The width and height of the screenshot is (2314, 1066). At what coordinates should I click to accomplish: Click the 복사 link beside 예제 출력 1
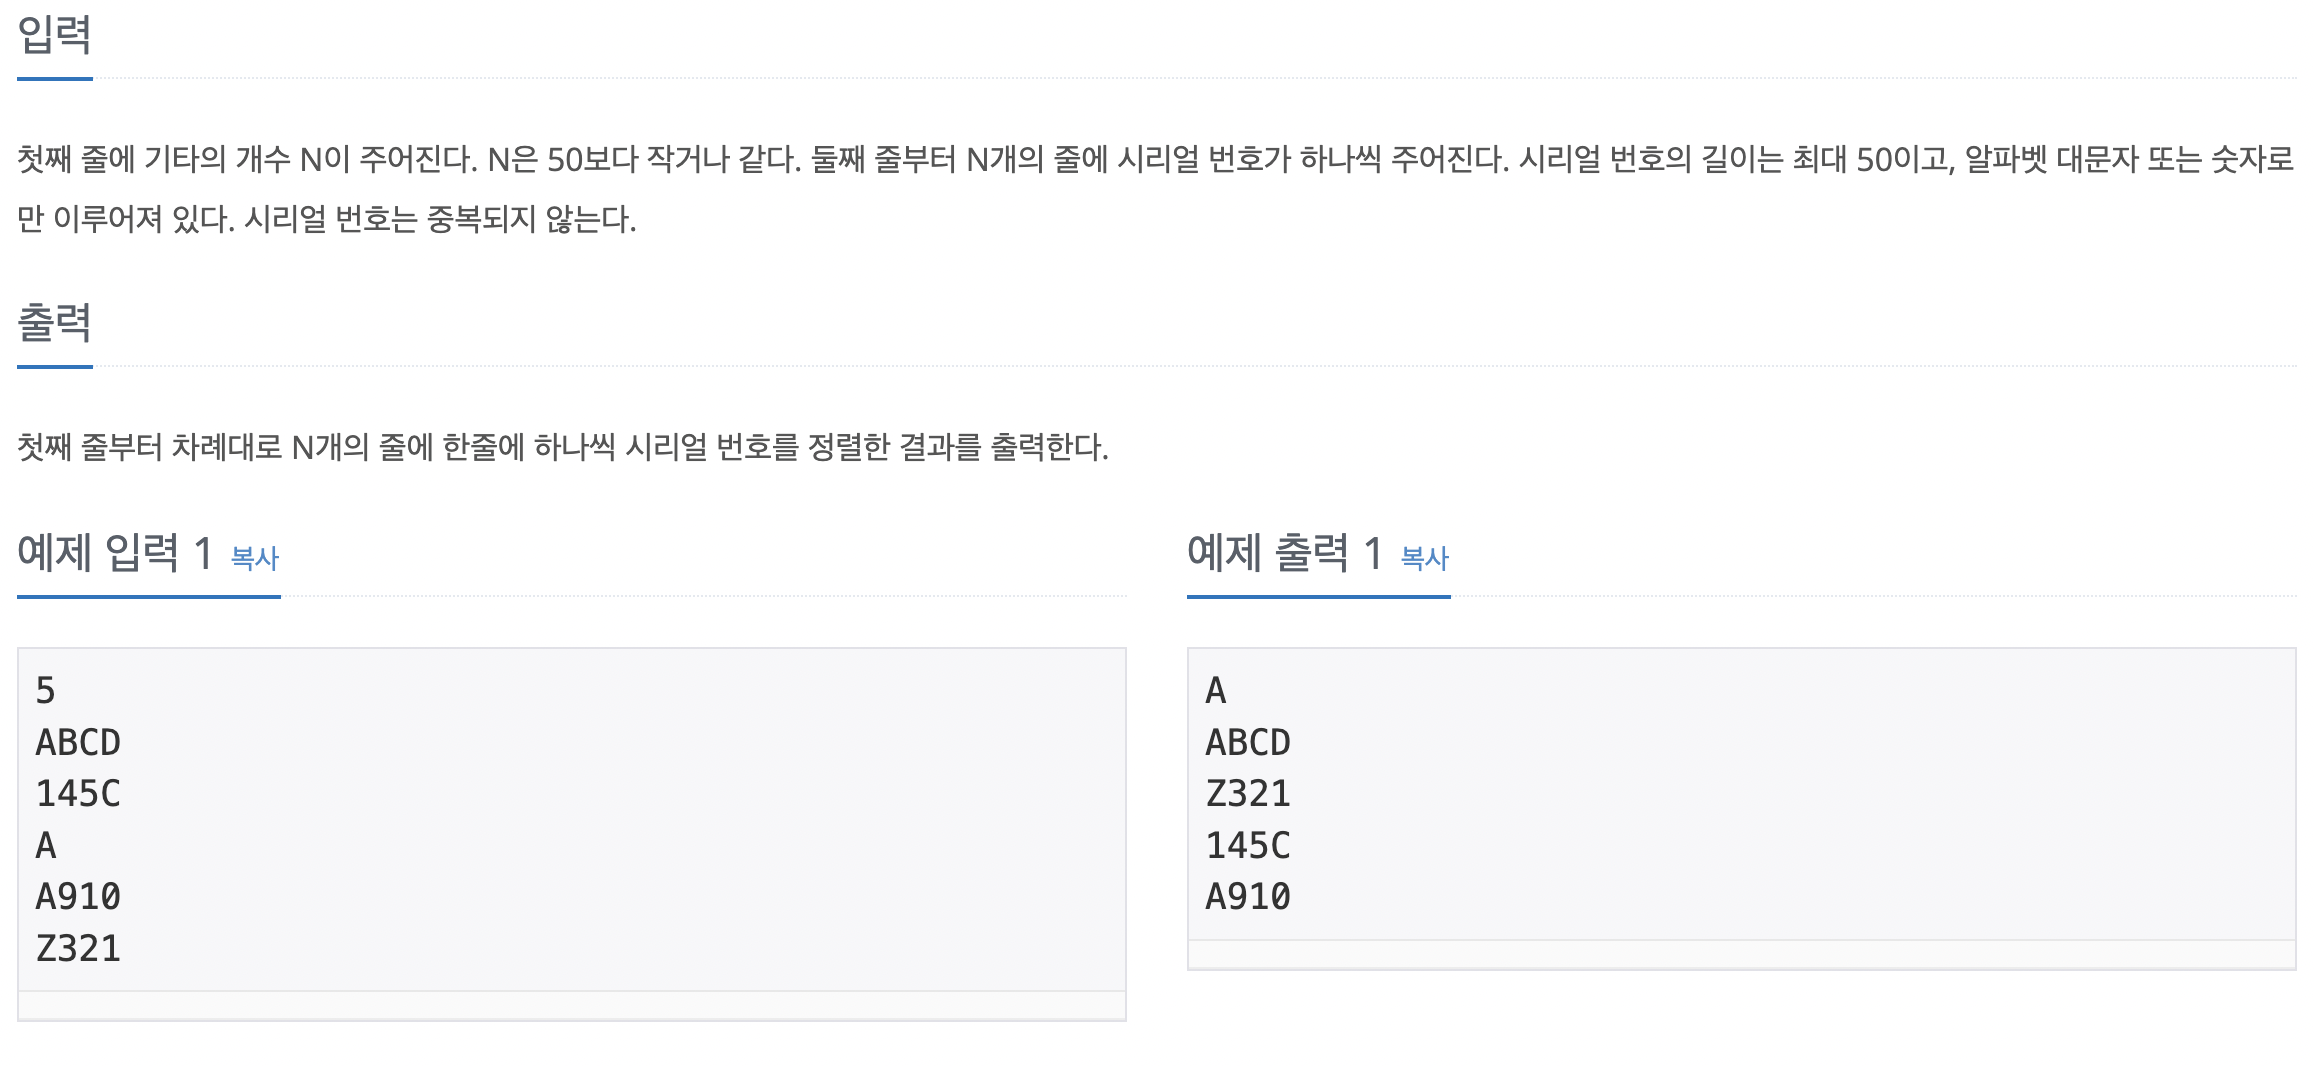(x=1425, y=558)
